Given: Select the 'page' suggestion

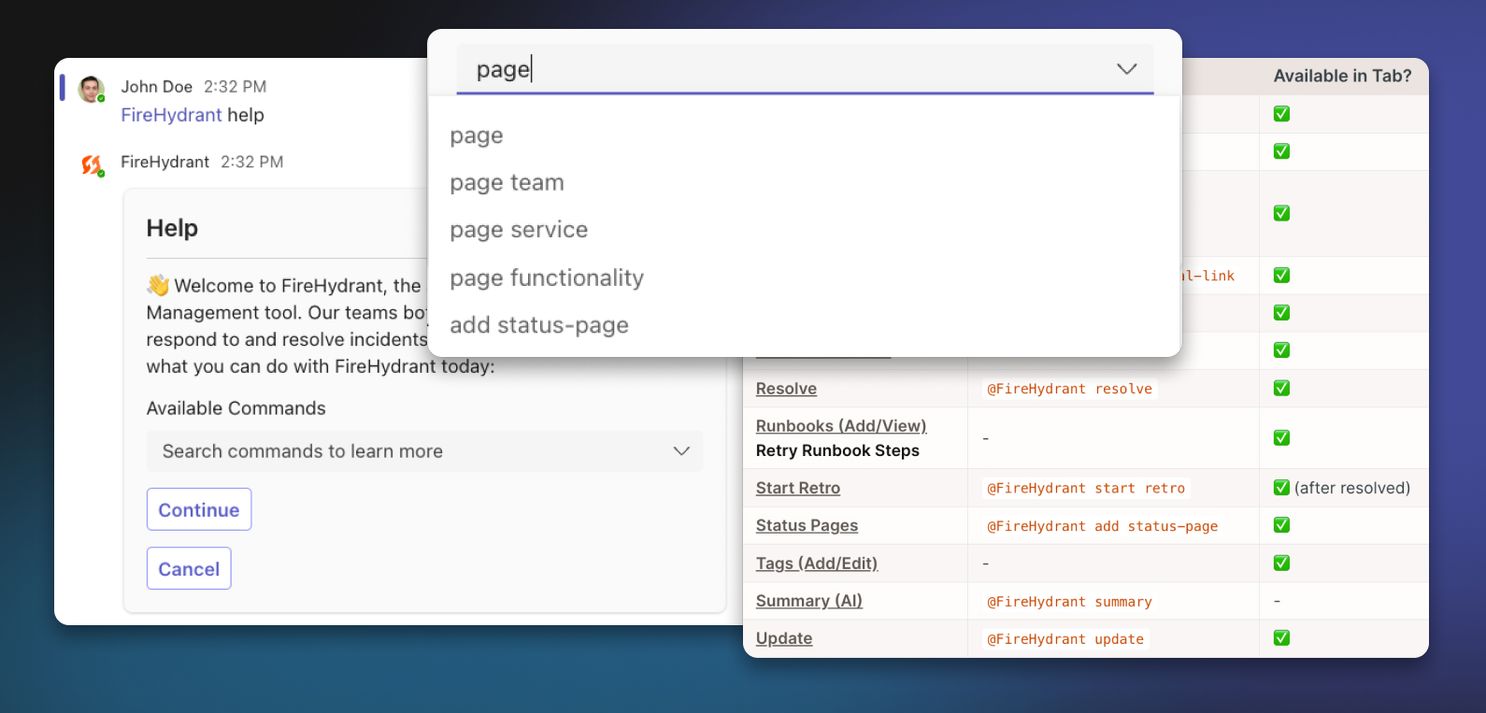Looking at the screenshot, I should 476,135.
